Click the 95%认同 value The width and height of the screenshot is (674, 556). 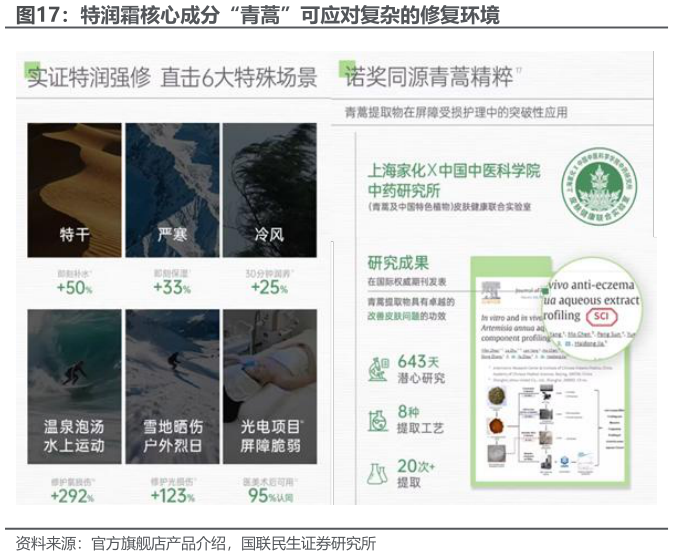point(270,496)
